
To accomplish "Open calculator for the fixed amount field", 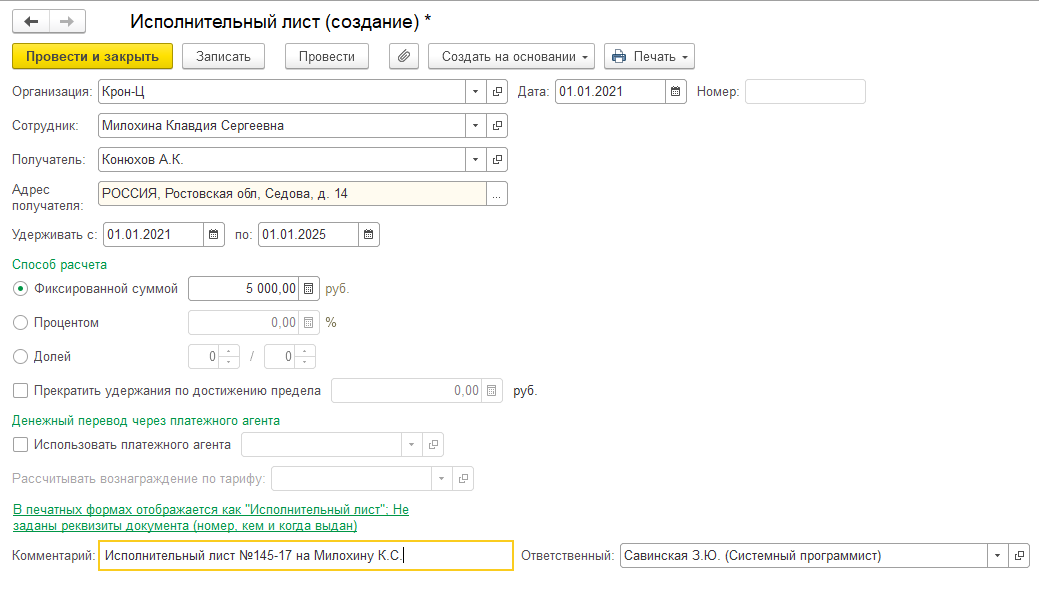I will click(x=309, y=289).
